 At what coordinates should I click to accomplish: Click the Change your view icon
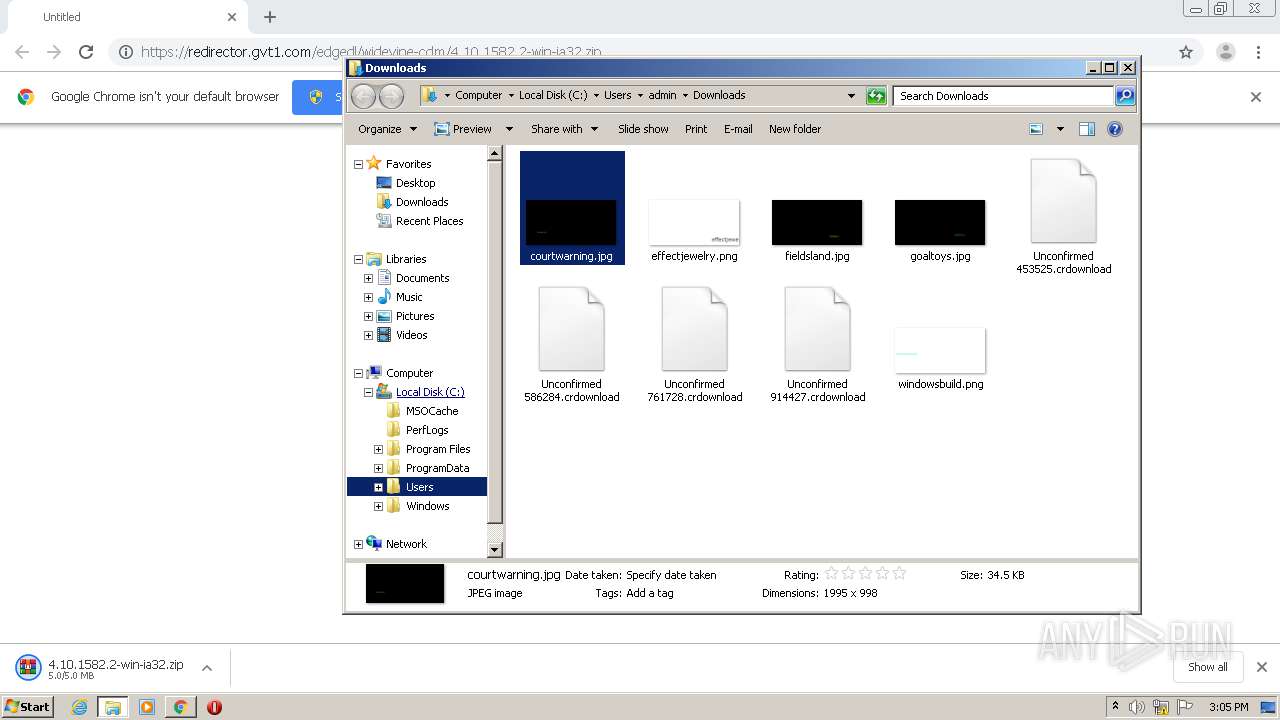pyautogui.click(x=1036, y=129)
